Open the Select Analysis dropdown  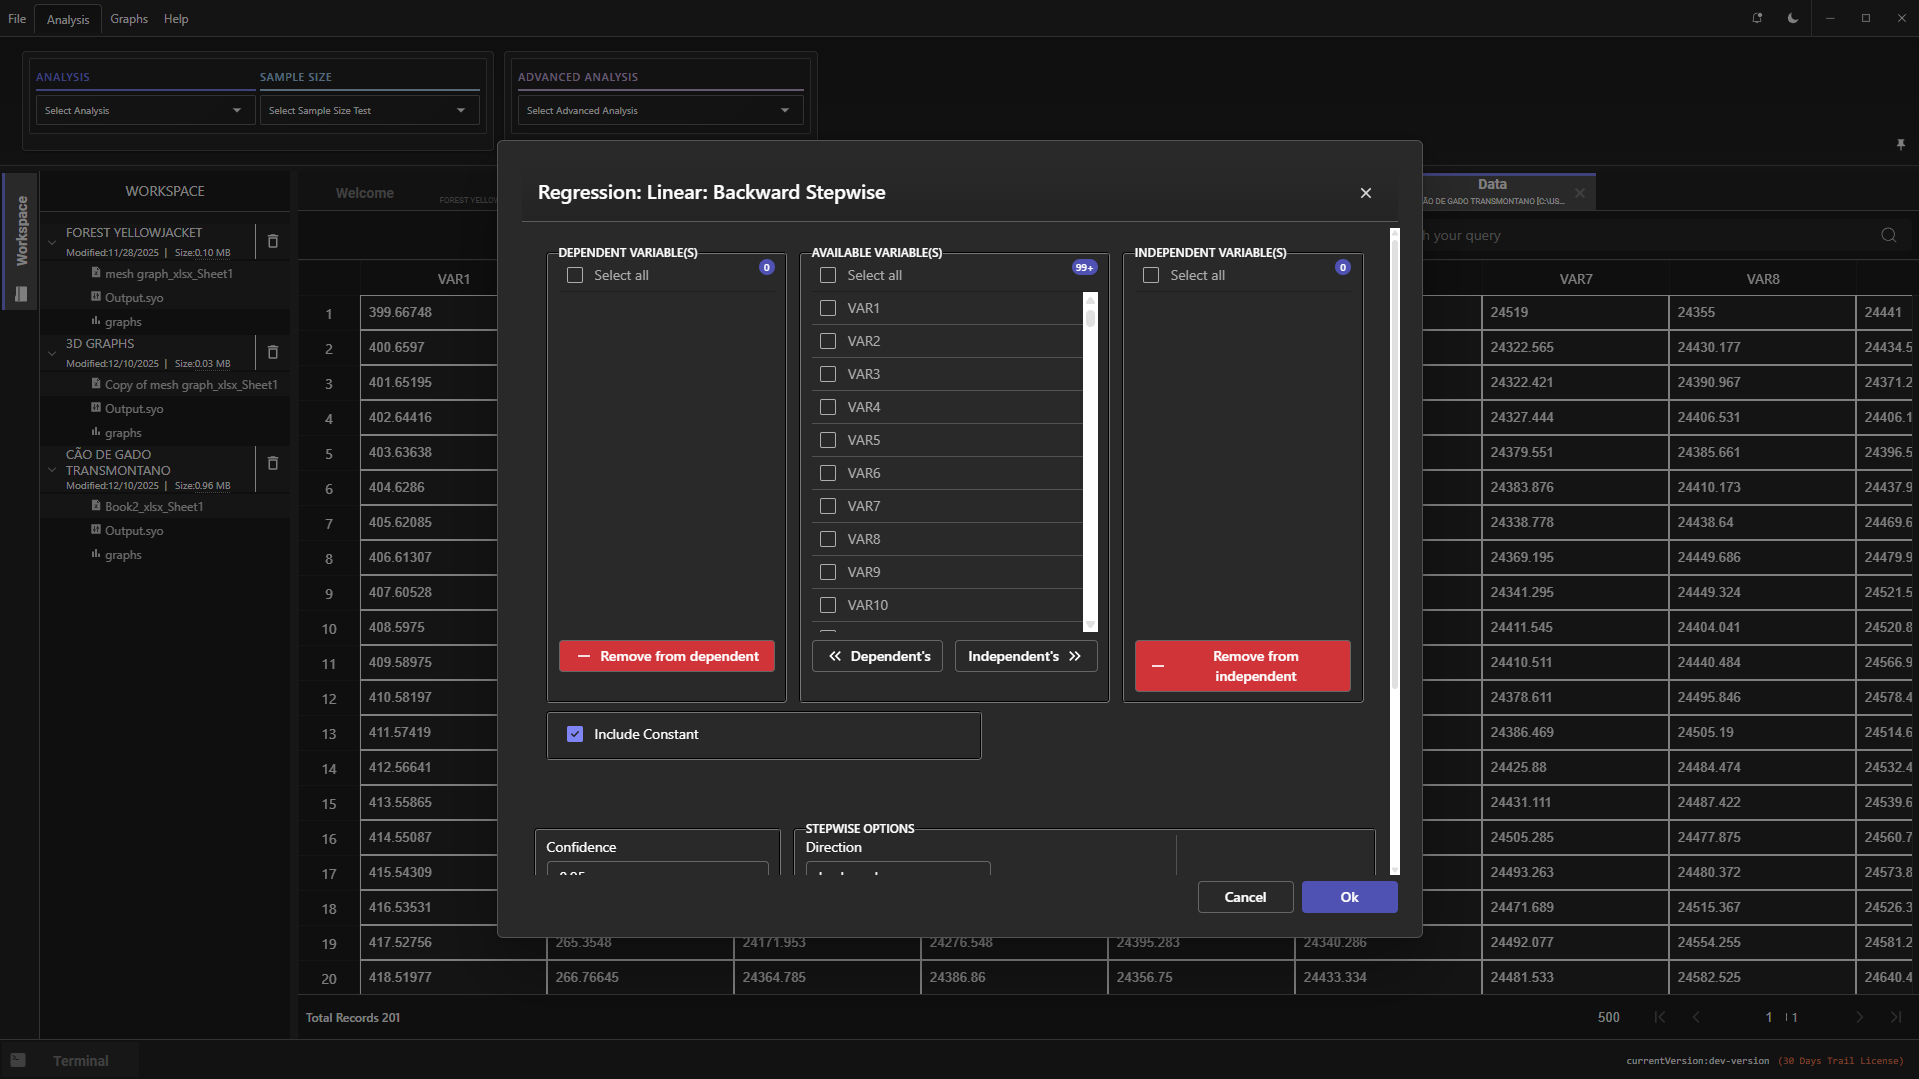(x=143, y=110)
